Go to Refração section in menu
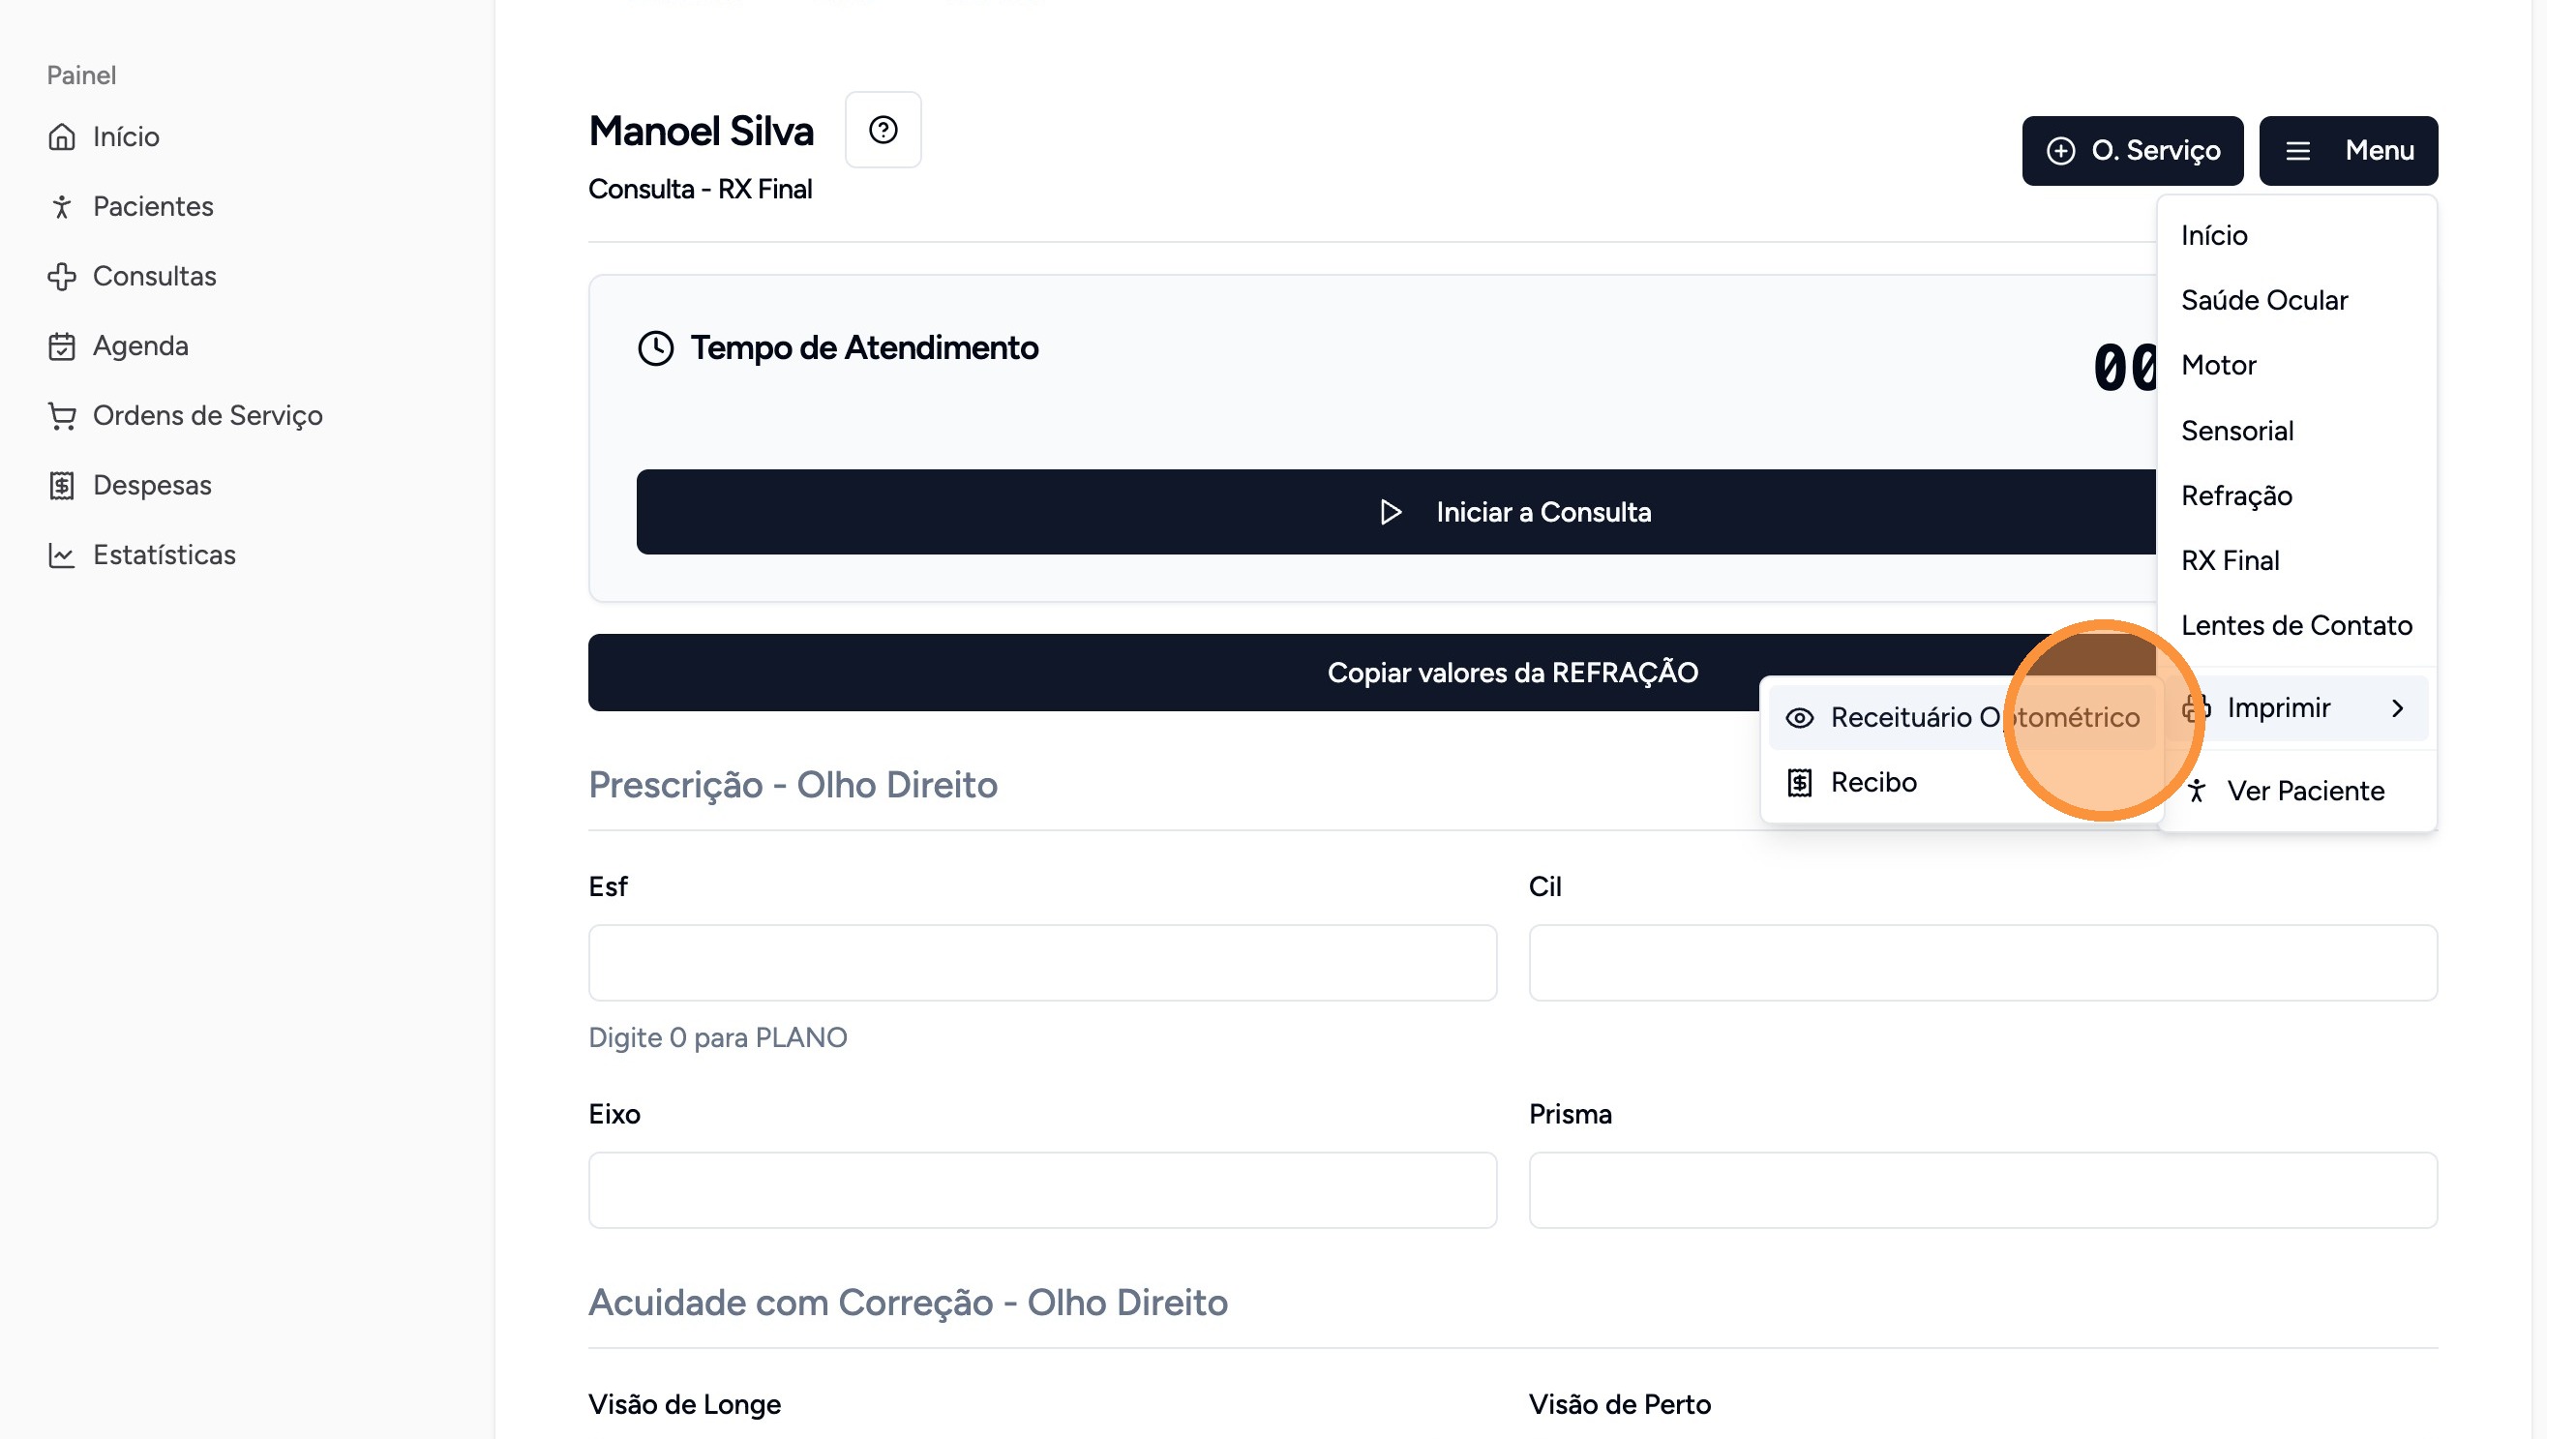Screen dimensions: 2576x1439 2236,496
